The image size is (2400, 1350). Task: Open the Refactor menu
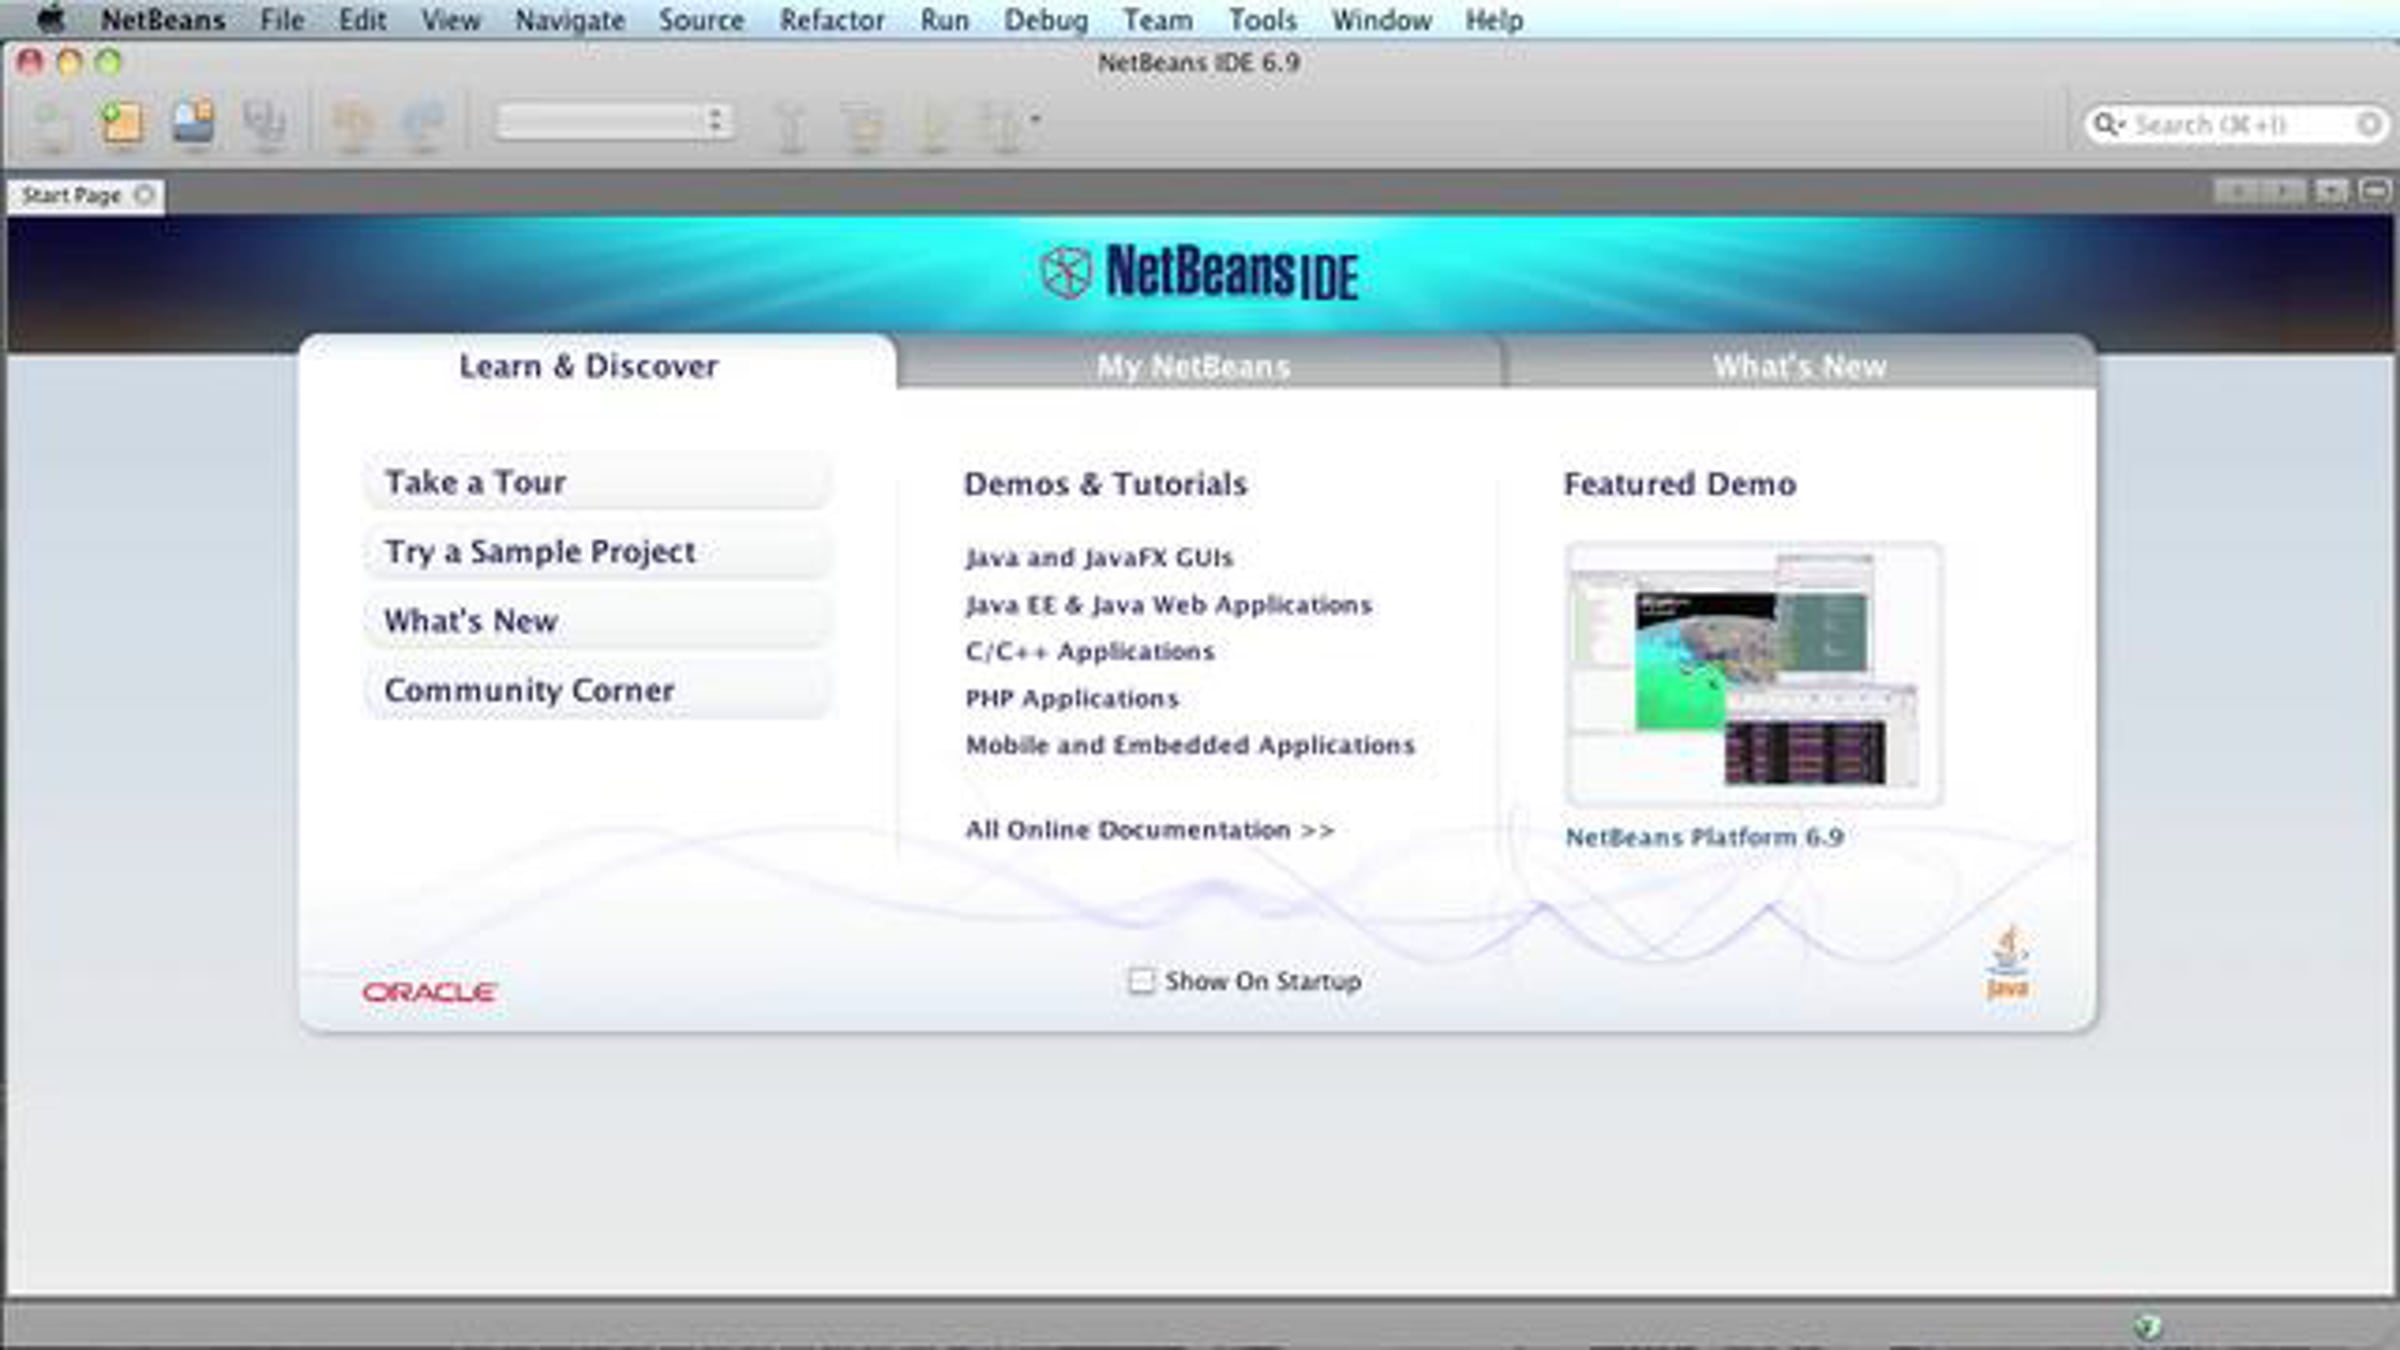click(831, 20)
